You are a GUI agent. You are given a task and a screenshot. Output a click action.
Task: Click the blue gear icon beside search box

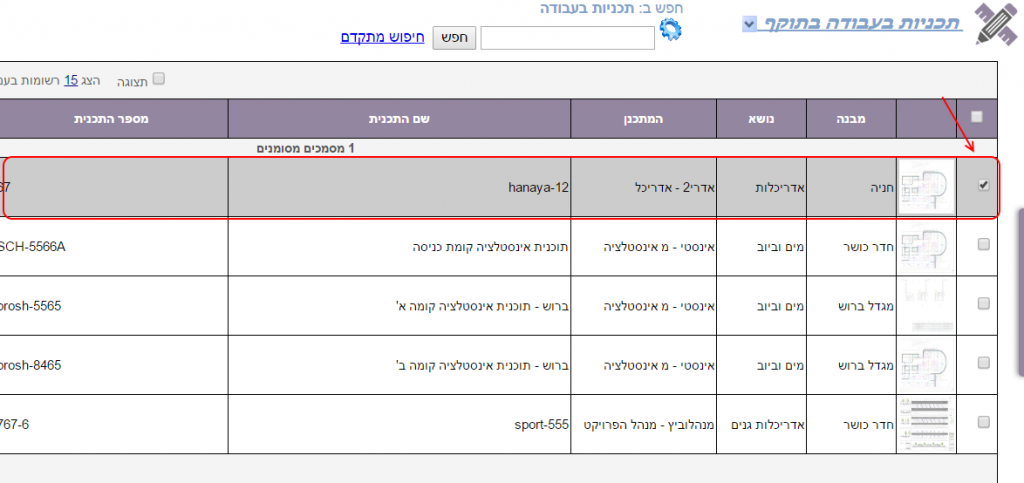point(670,30)
